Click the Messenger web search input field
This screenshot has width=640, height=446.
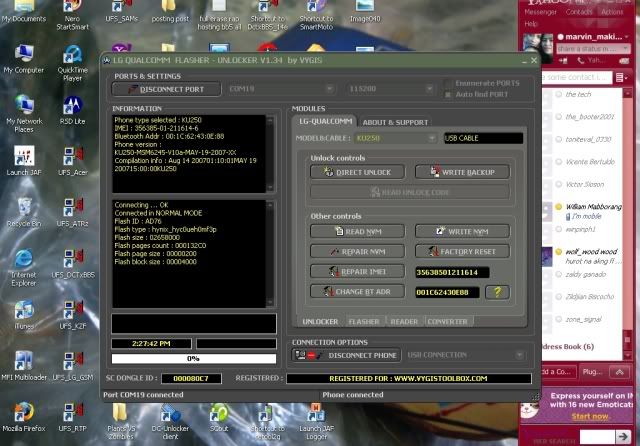(597, 437)
